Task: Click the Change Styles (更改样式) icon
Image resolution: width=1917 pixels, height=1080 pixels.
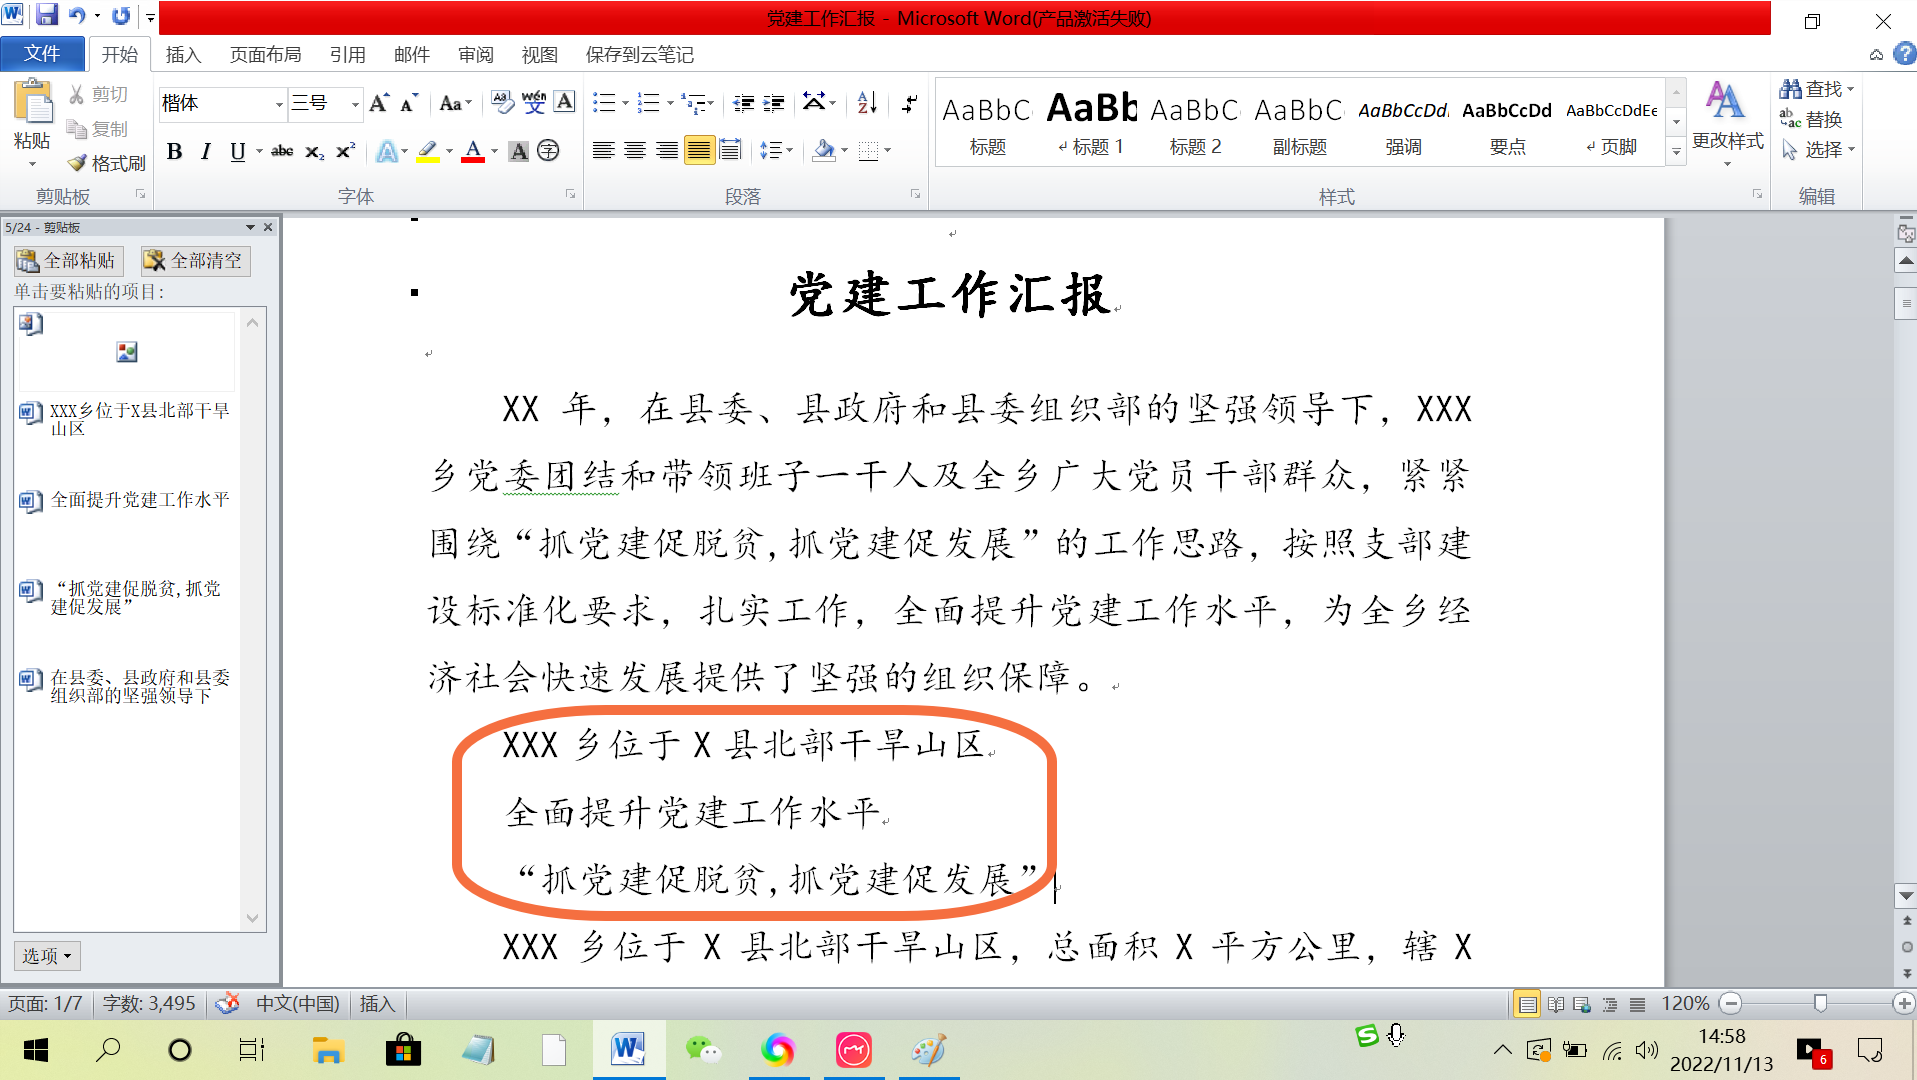Action: point(1726,100)
